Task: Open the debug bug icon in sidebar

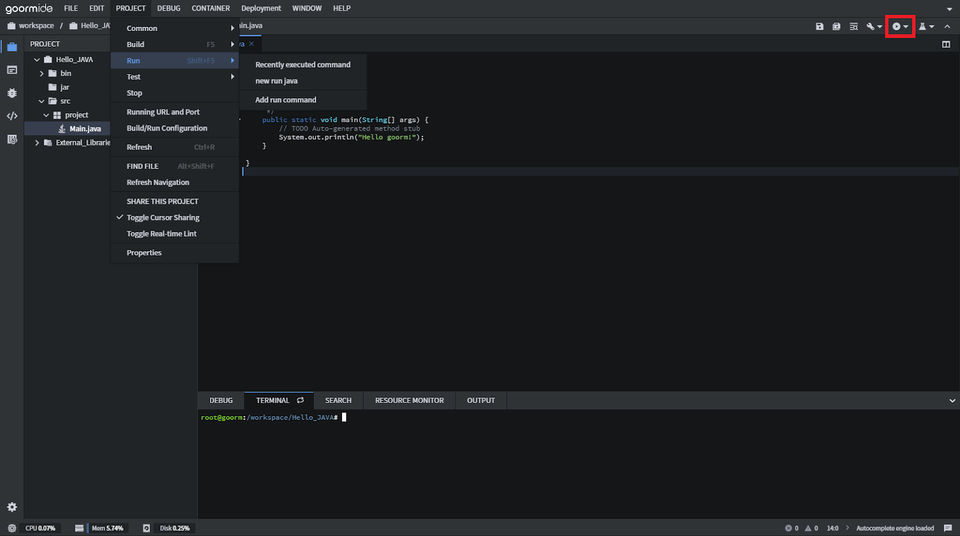Action: click(x=12, y=93)
